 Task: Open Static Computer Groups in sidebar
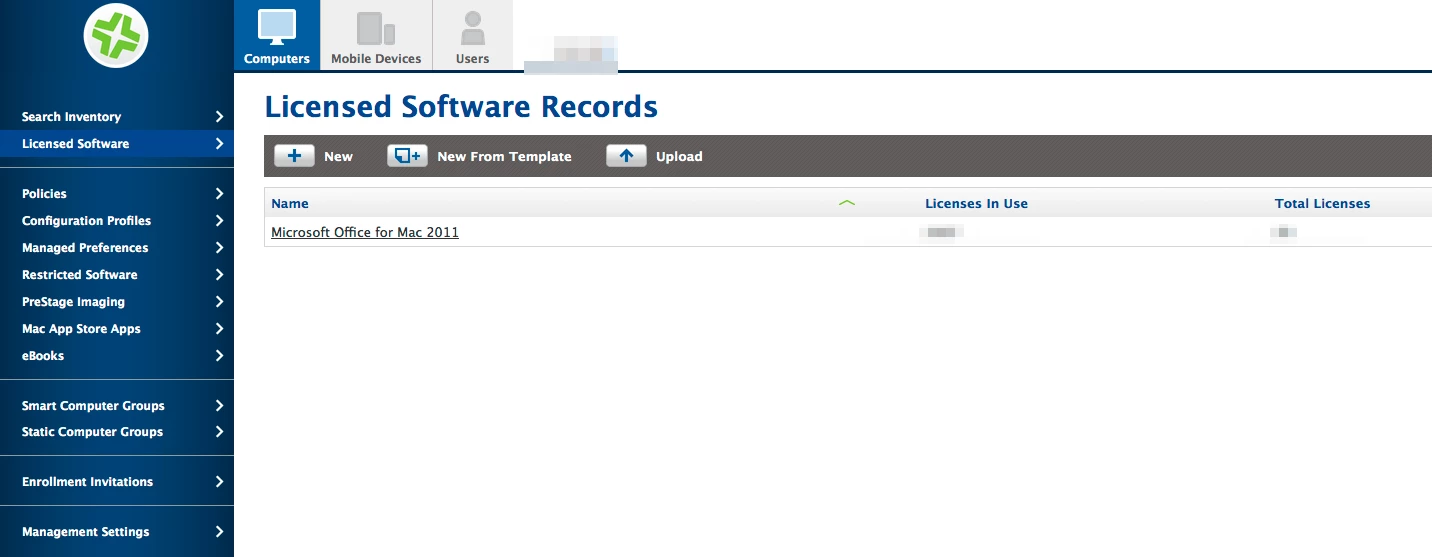(92, 432)
